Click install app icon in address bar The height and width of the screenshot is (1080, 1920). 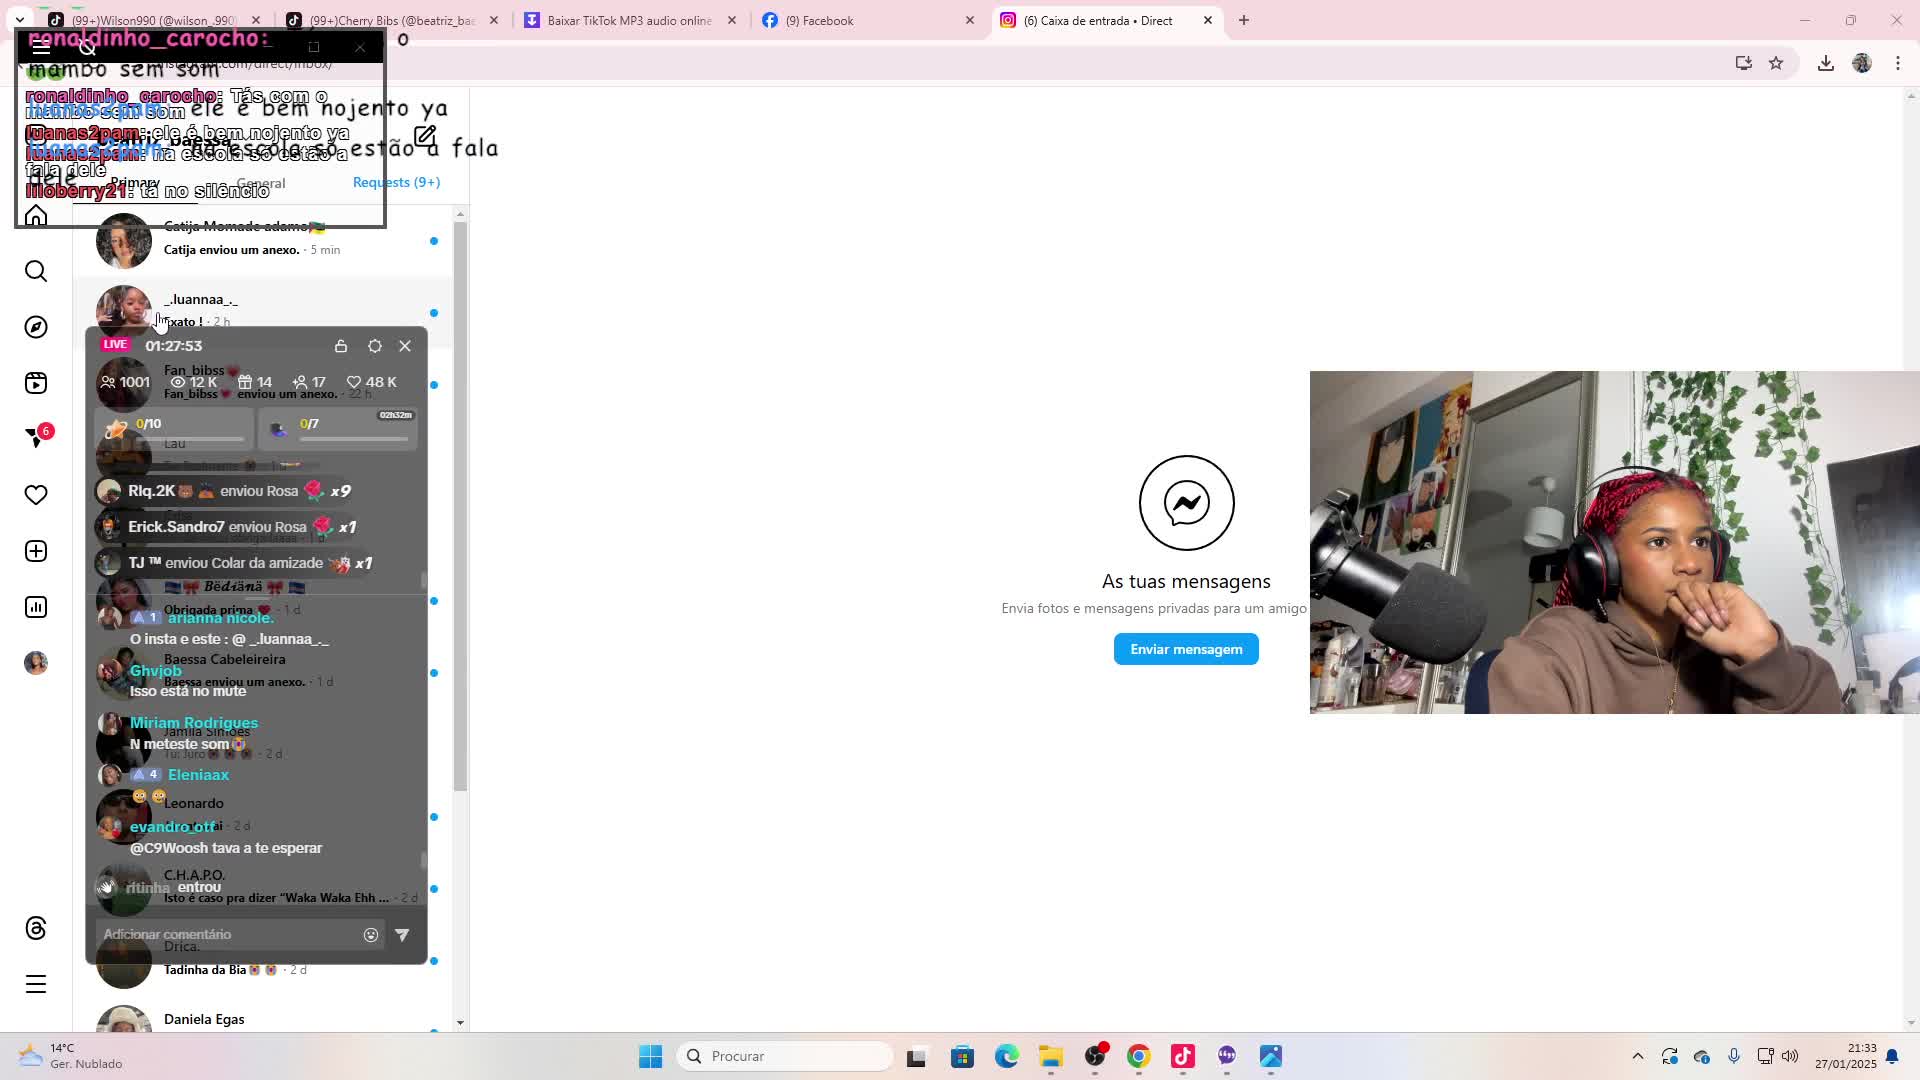click(x=1744, y=63)
